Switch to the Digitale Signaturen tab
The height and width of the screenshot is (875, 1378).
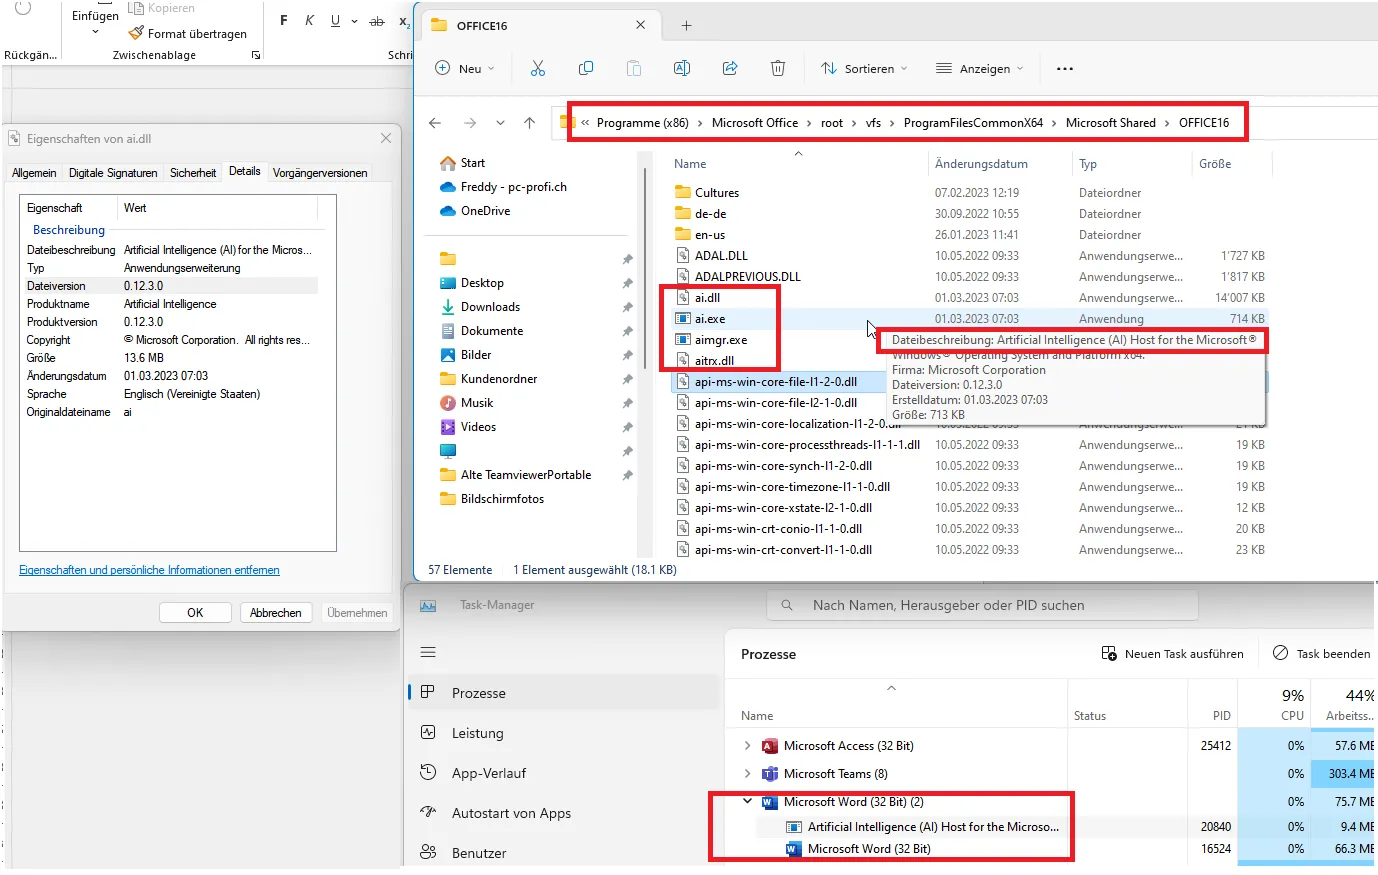tap(113, 173)
